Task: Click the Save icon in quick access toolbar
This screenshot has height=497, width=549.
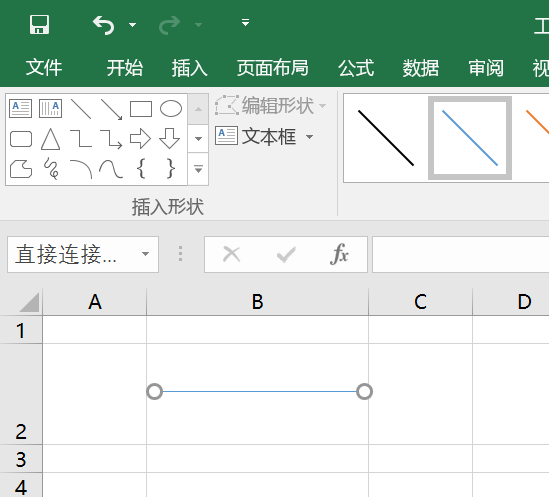Action: [x=39, y=25]
